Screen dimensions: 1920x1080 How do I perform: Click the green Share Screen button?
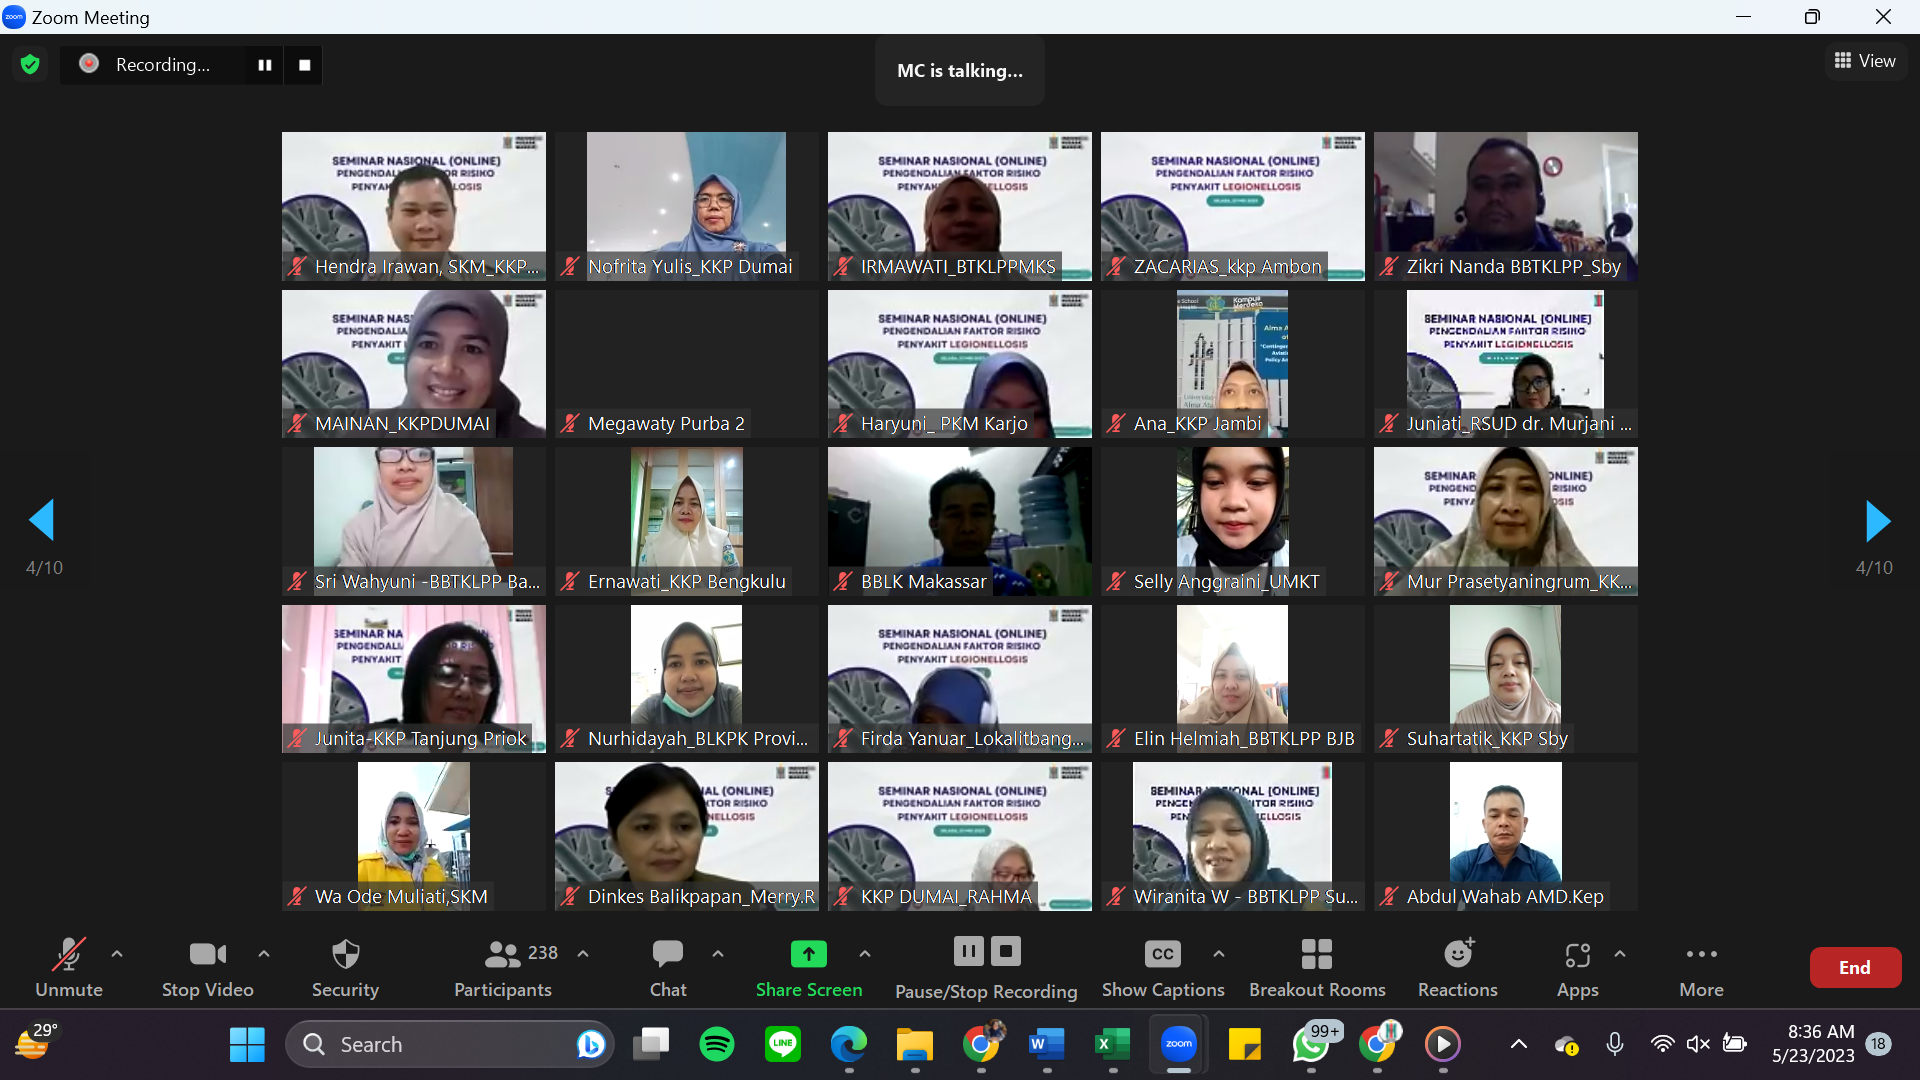pos(809,967)
